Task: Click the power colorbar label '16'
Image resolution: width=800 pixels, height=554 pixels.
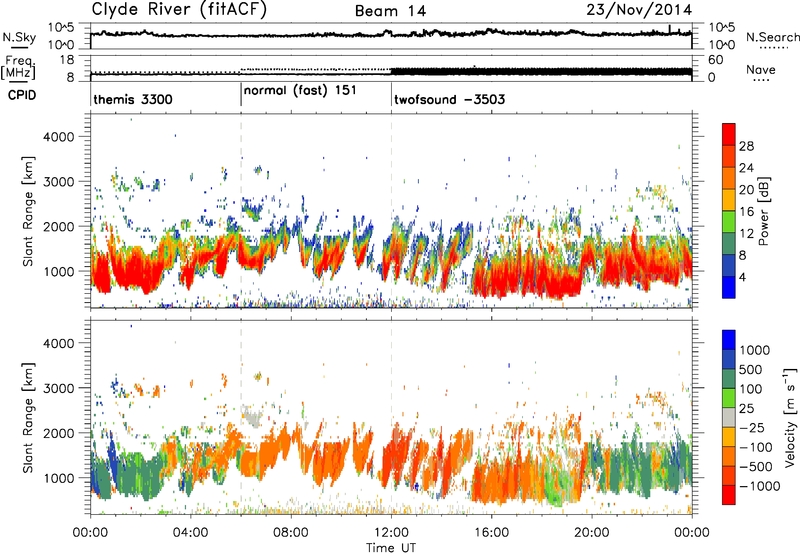Action: tap(746, 212)
